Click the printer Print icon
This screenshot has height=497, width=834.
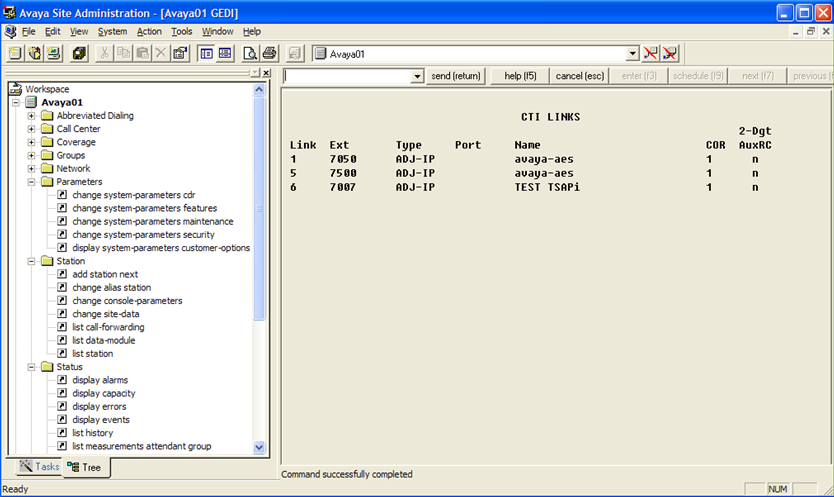point(269,53)
